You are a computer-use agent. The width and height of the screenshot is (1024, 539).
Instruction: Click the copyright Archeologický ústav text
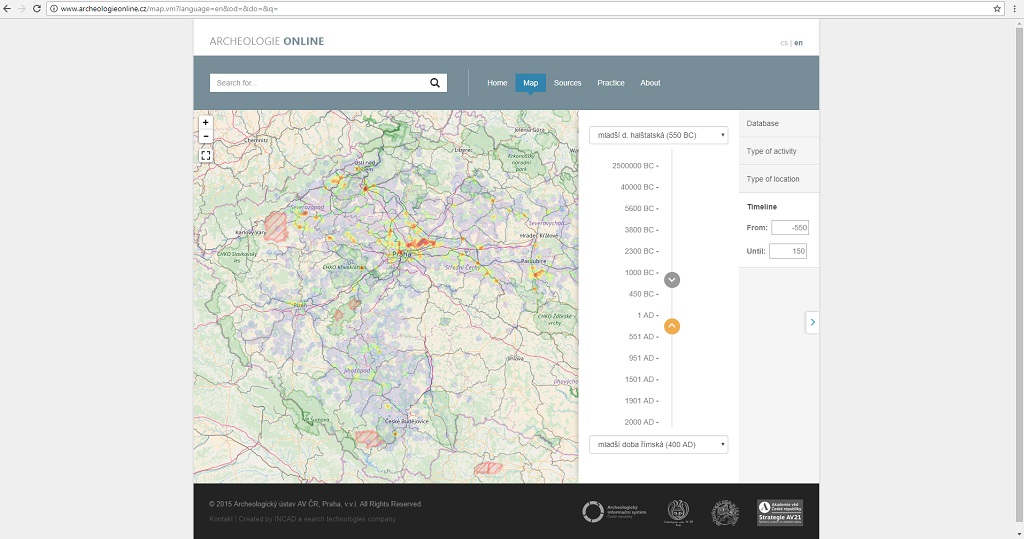(x=315, y=504)
